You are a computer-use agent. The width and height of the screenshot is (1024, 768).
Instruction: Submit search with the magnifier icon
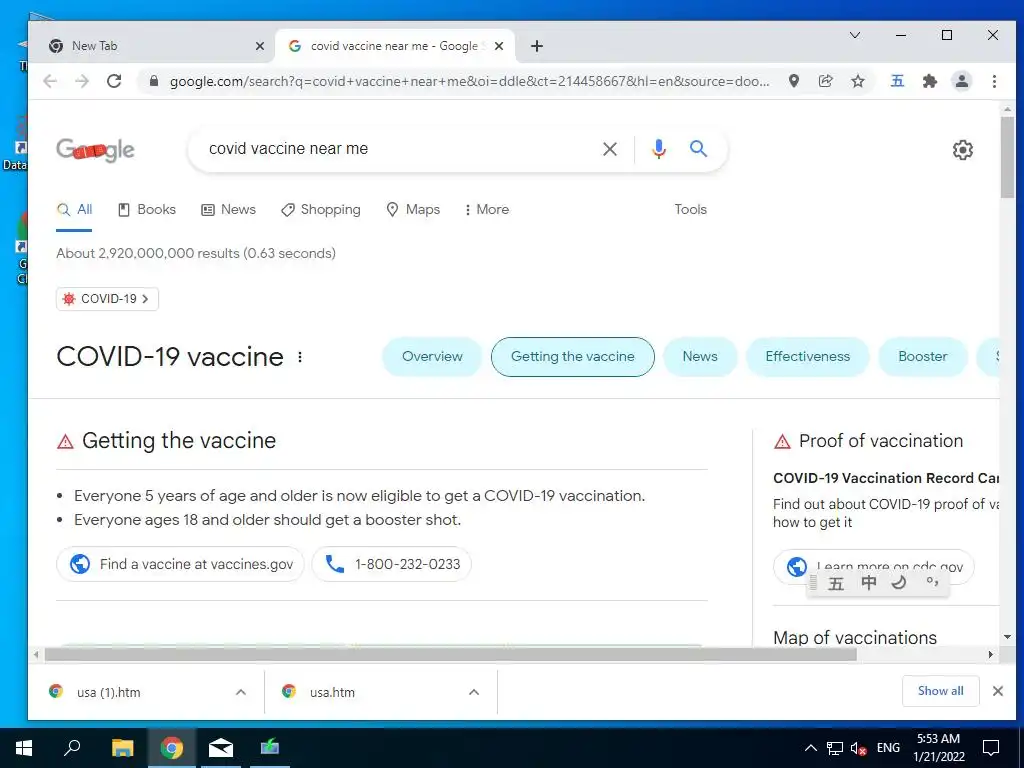[699, 149]
